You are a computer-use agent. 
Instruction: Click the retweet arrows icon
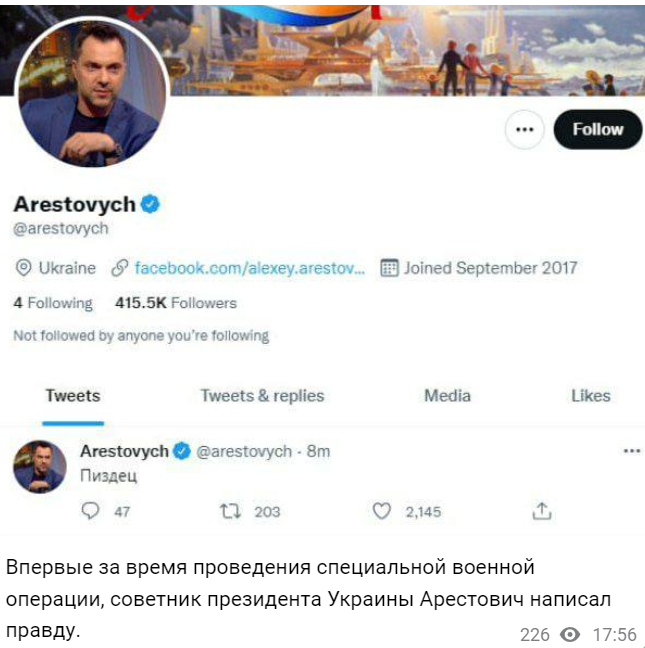[230, 512]
